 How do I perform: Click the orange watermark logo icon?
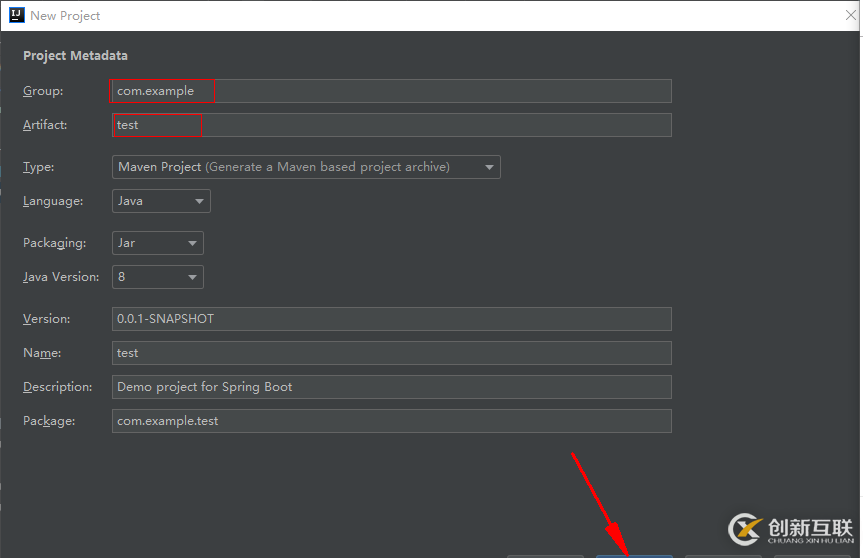click(745, 529)
